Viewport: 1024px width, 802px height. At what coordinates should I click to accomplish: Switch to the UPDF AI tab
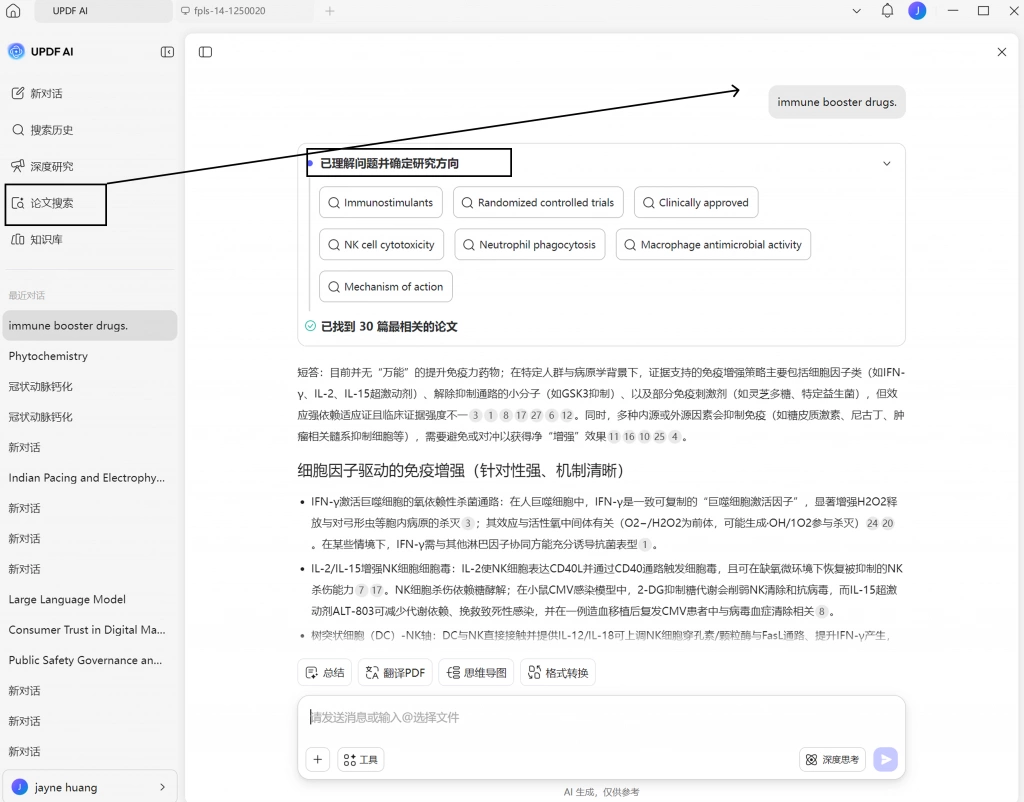[103, 11]
